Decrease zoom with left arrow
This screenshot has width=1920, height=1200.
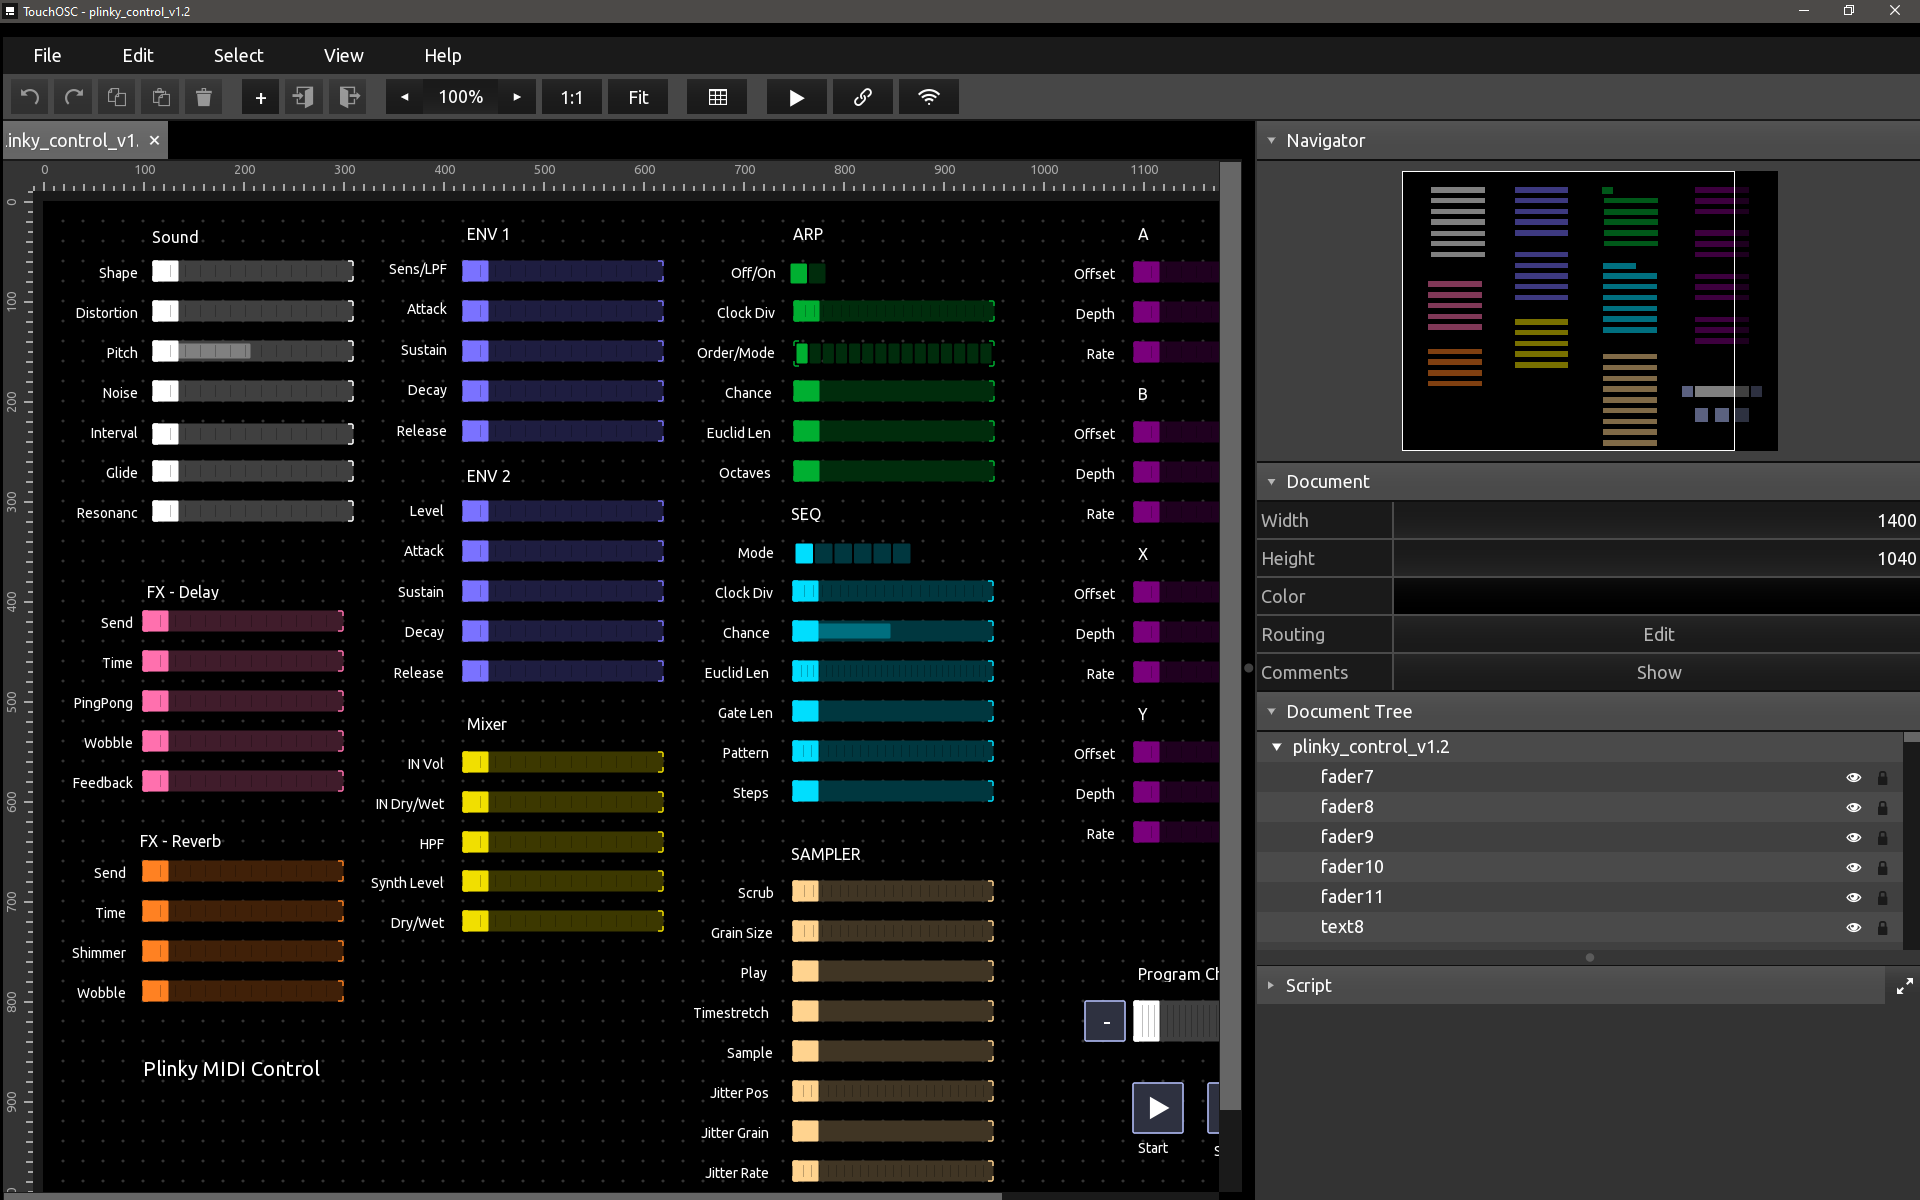click(x=405, y=97)
